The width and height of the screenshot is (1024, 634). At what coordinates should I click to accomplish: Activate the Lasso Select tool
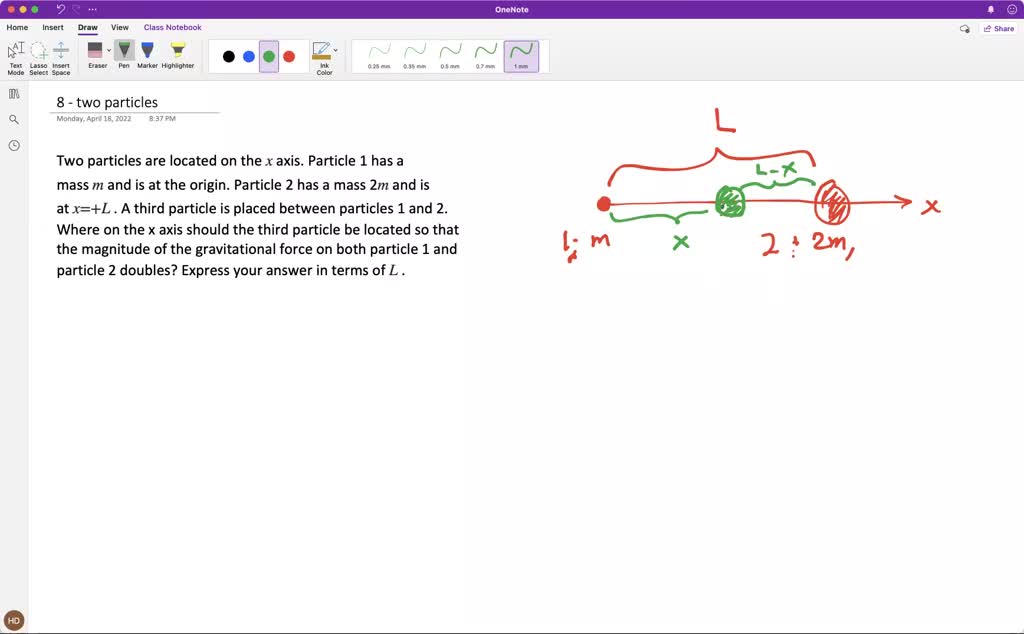38,55
